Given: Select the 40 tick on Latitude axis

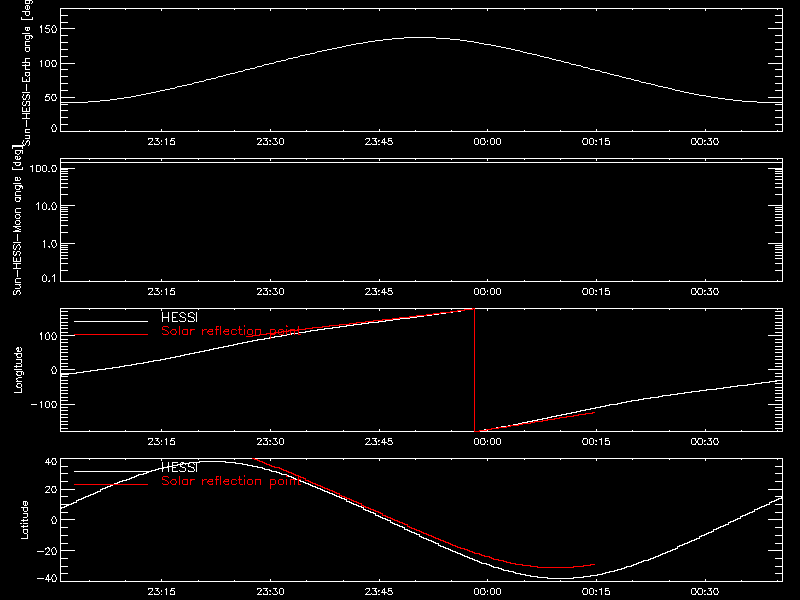Looking at the screenshot, I should 51,462.
